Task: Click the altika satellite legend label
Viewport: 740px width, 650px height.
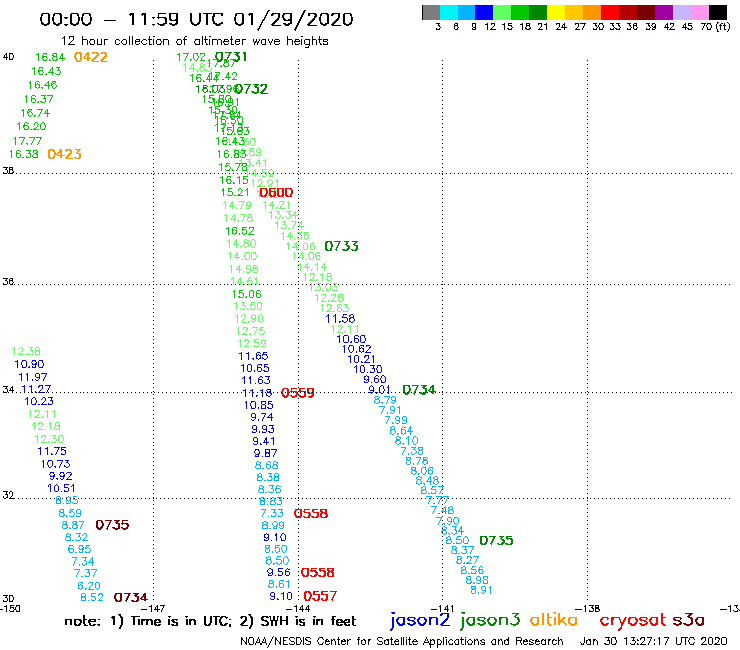Action: click(x=554, y=620)
